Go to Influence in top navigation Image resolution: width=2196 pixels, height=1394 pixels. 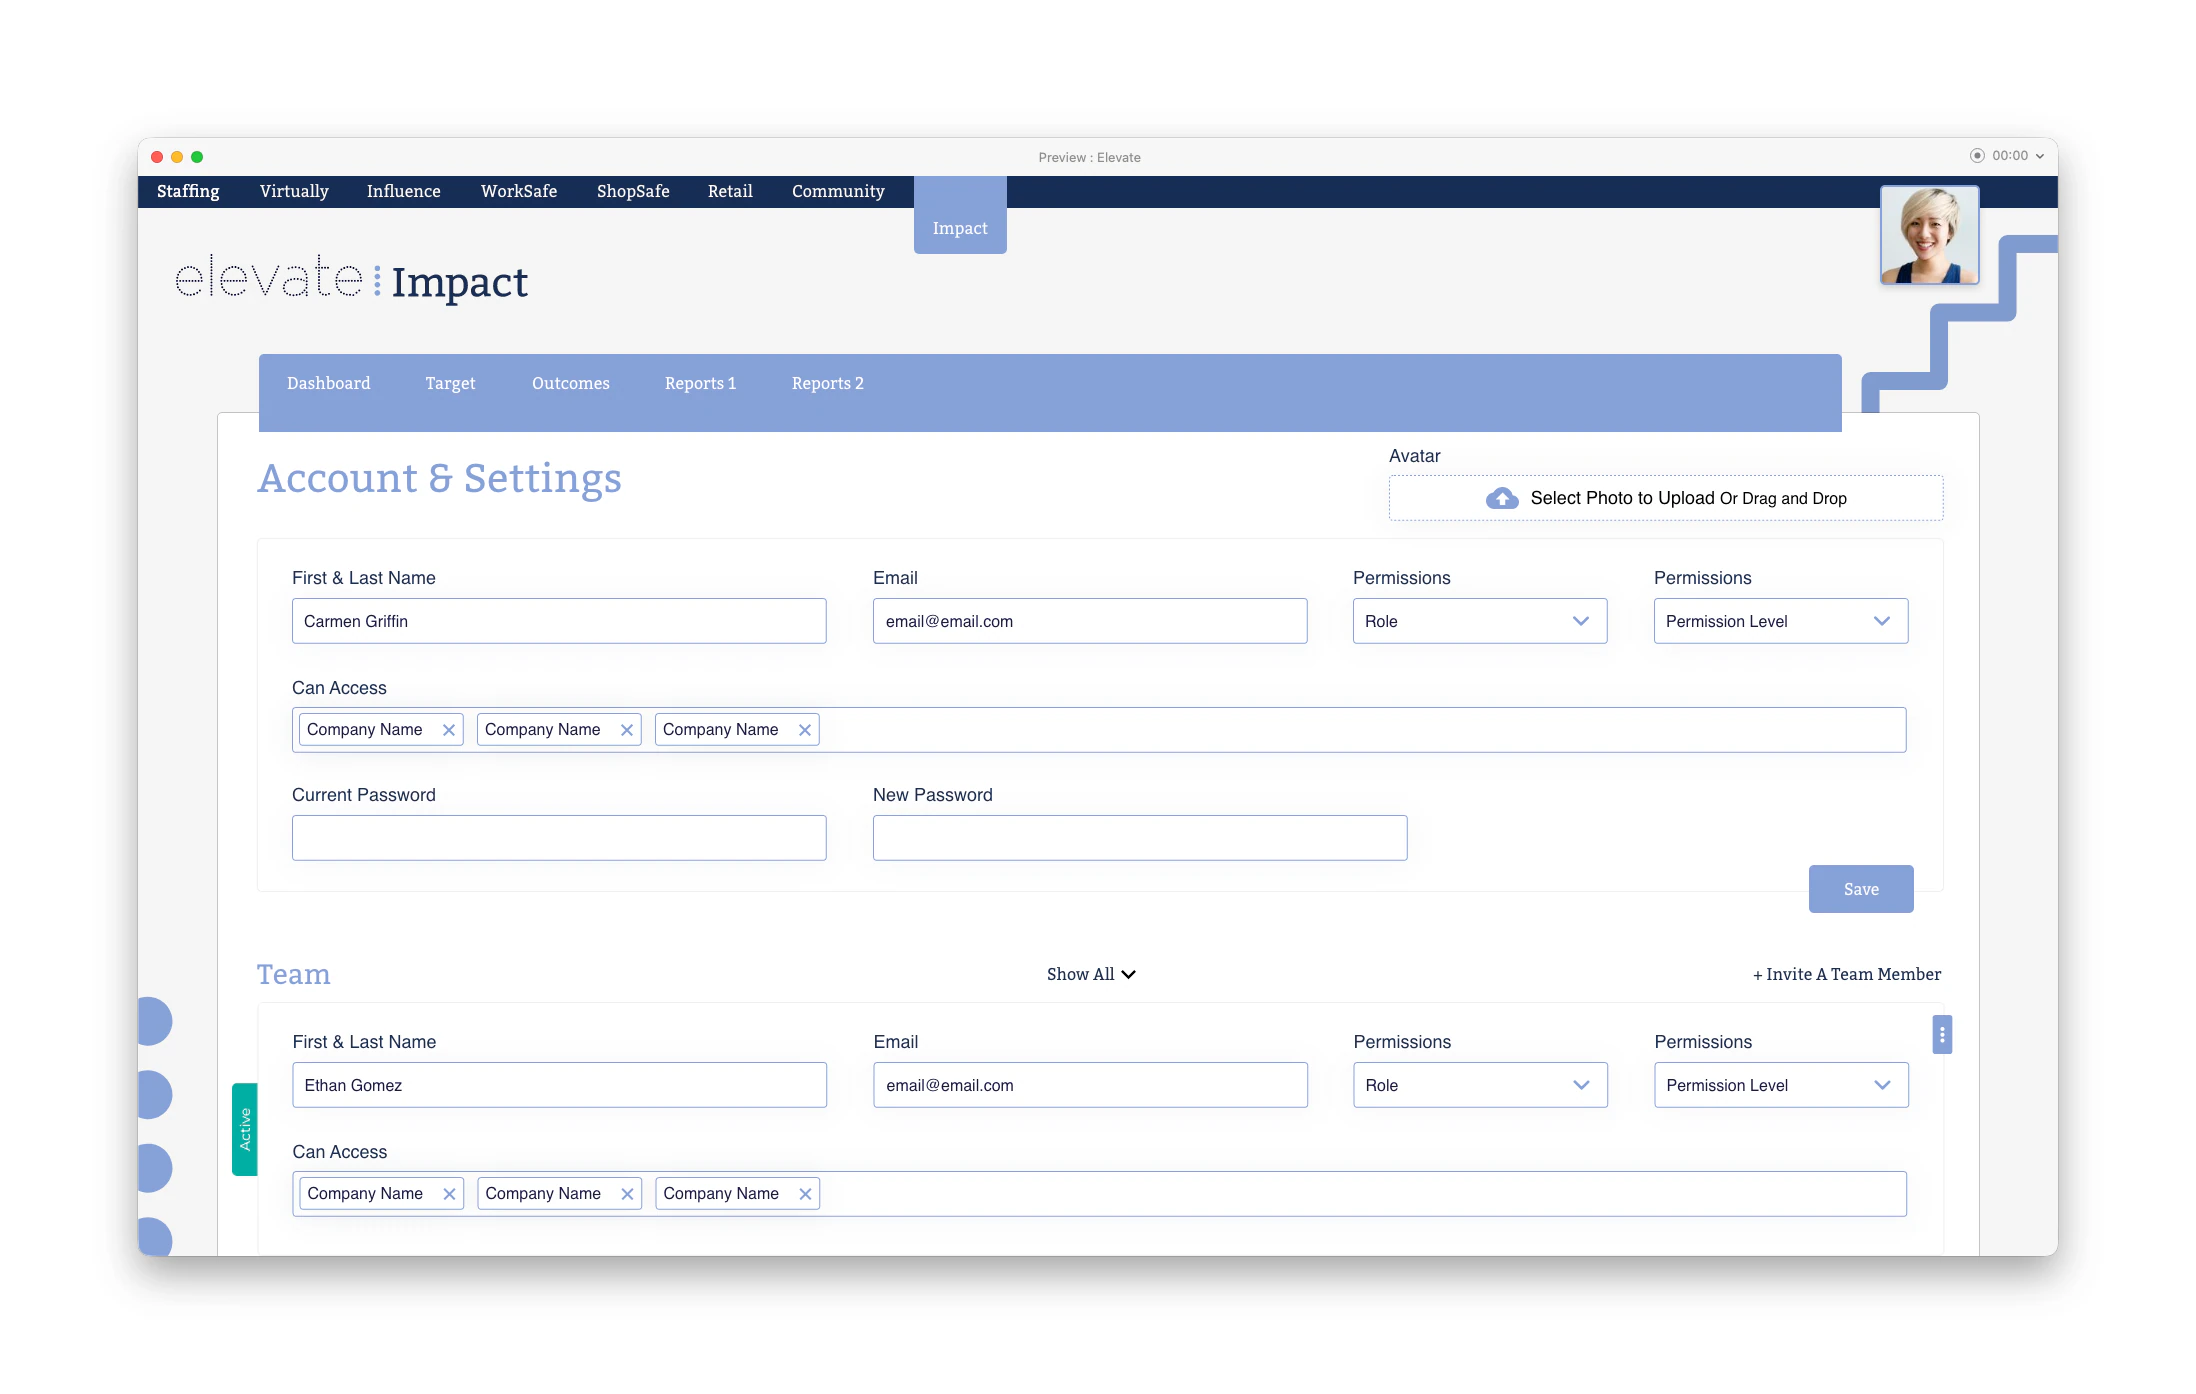point(403,191)
